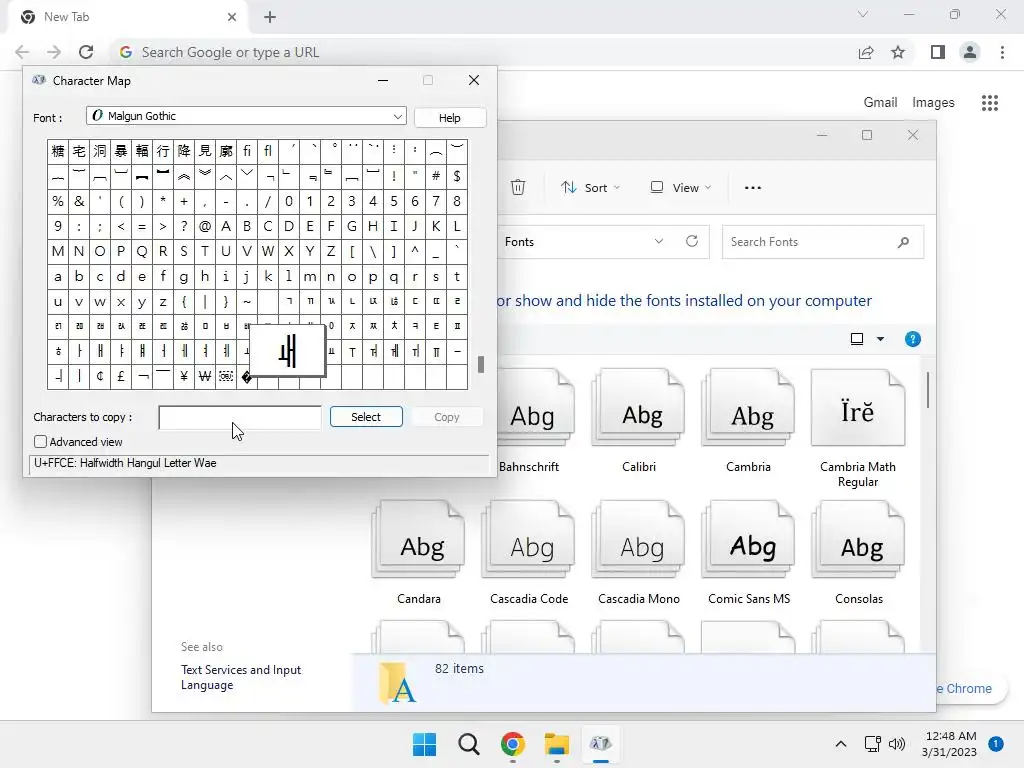1024x768 pixels.
Task: Select the Cascadia Code font
Action: tap(529, 552)
